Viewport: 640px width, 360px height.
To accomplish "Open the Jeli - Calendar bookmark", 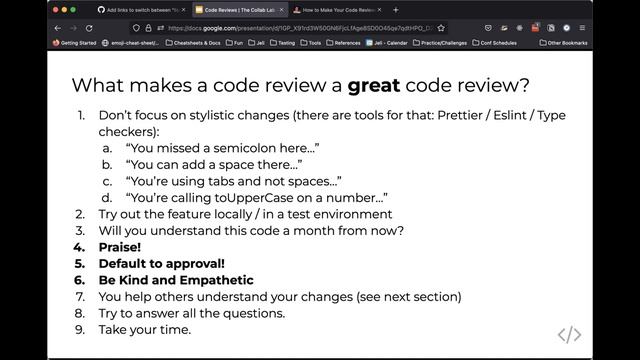I will pyautogui.click(x=387, y=43).
